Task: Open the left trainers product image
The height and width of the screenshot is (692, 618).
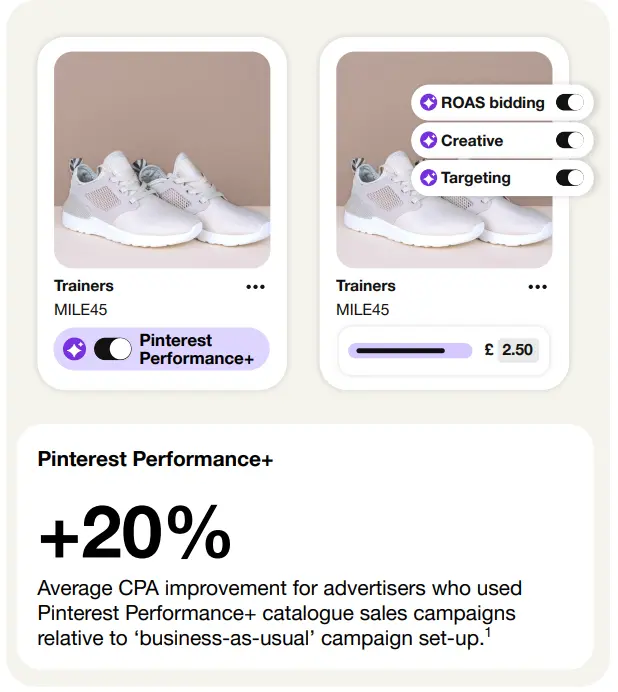Action: 162,160
